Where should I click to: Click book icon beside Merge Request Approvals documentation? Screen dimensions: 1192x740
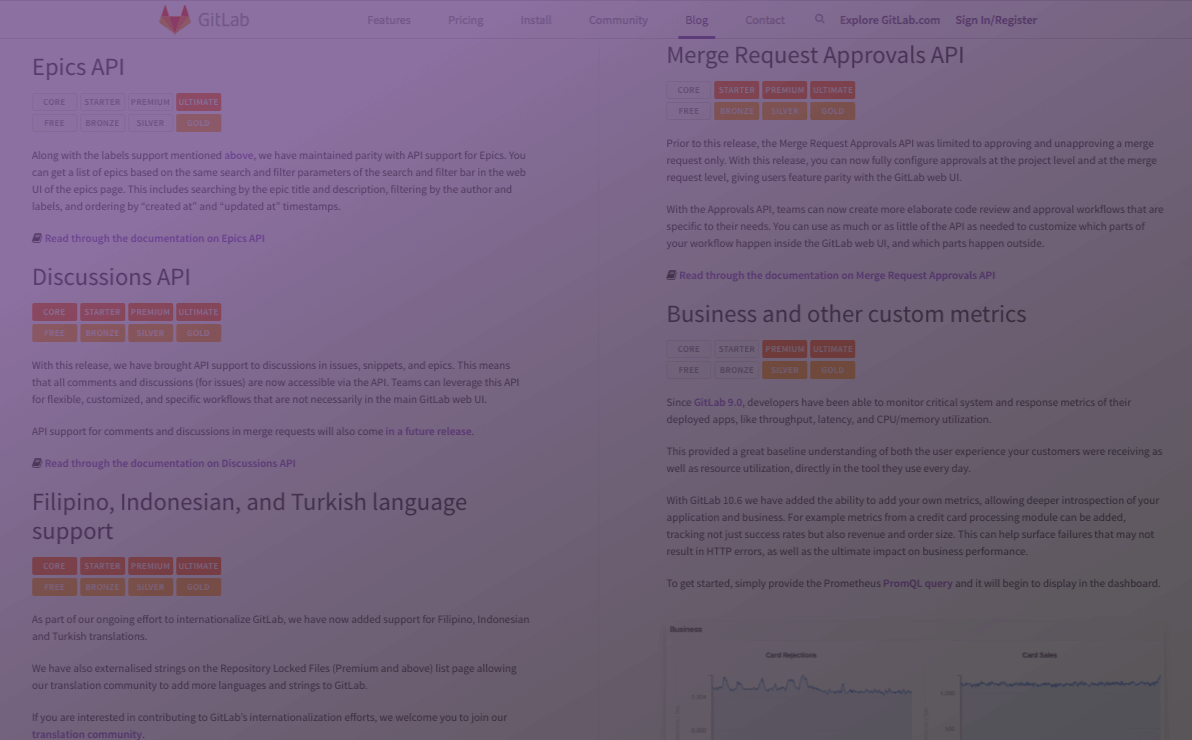pyautogui.click(x=671, y=275)
